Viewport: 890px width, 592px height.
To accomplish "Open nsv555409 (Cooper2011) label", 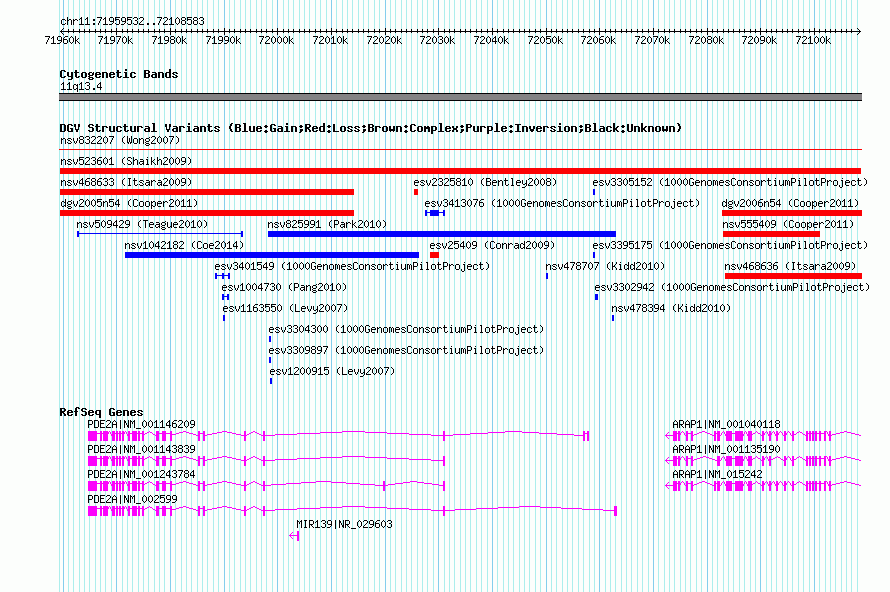I will tap(788, 224).
